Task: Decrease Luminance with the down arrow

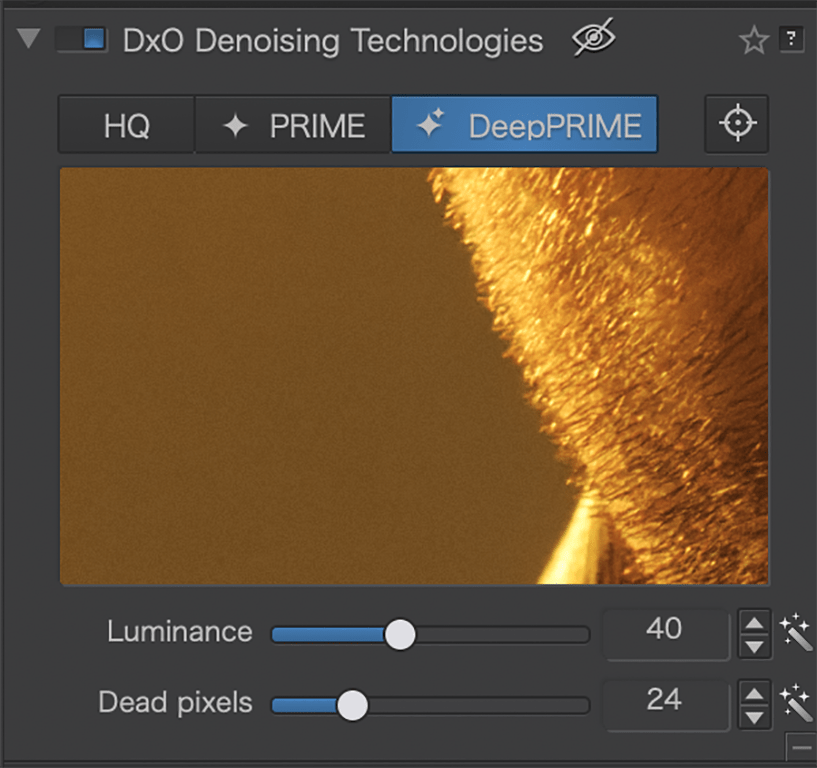Action: [x=754, y=647]
